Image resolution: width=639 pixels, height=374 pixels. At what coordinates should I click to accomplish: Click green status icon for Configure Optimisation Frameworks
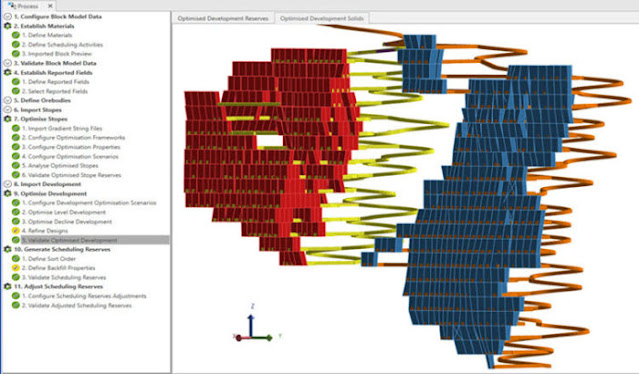[16, 138]
